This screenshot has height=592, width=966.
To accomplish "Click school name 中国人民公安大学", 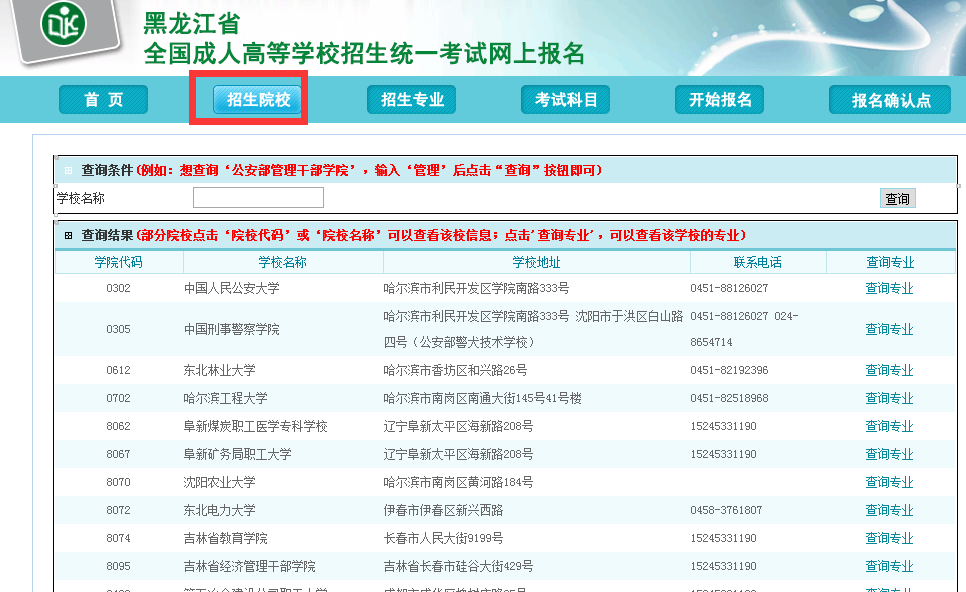I will 232,288.
